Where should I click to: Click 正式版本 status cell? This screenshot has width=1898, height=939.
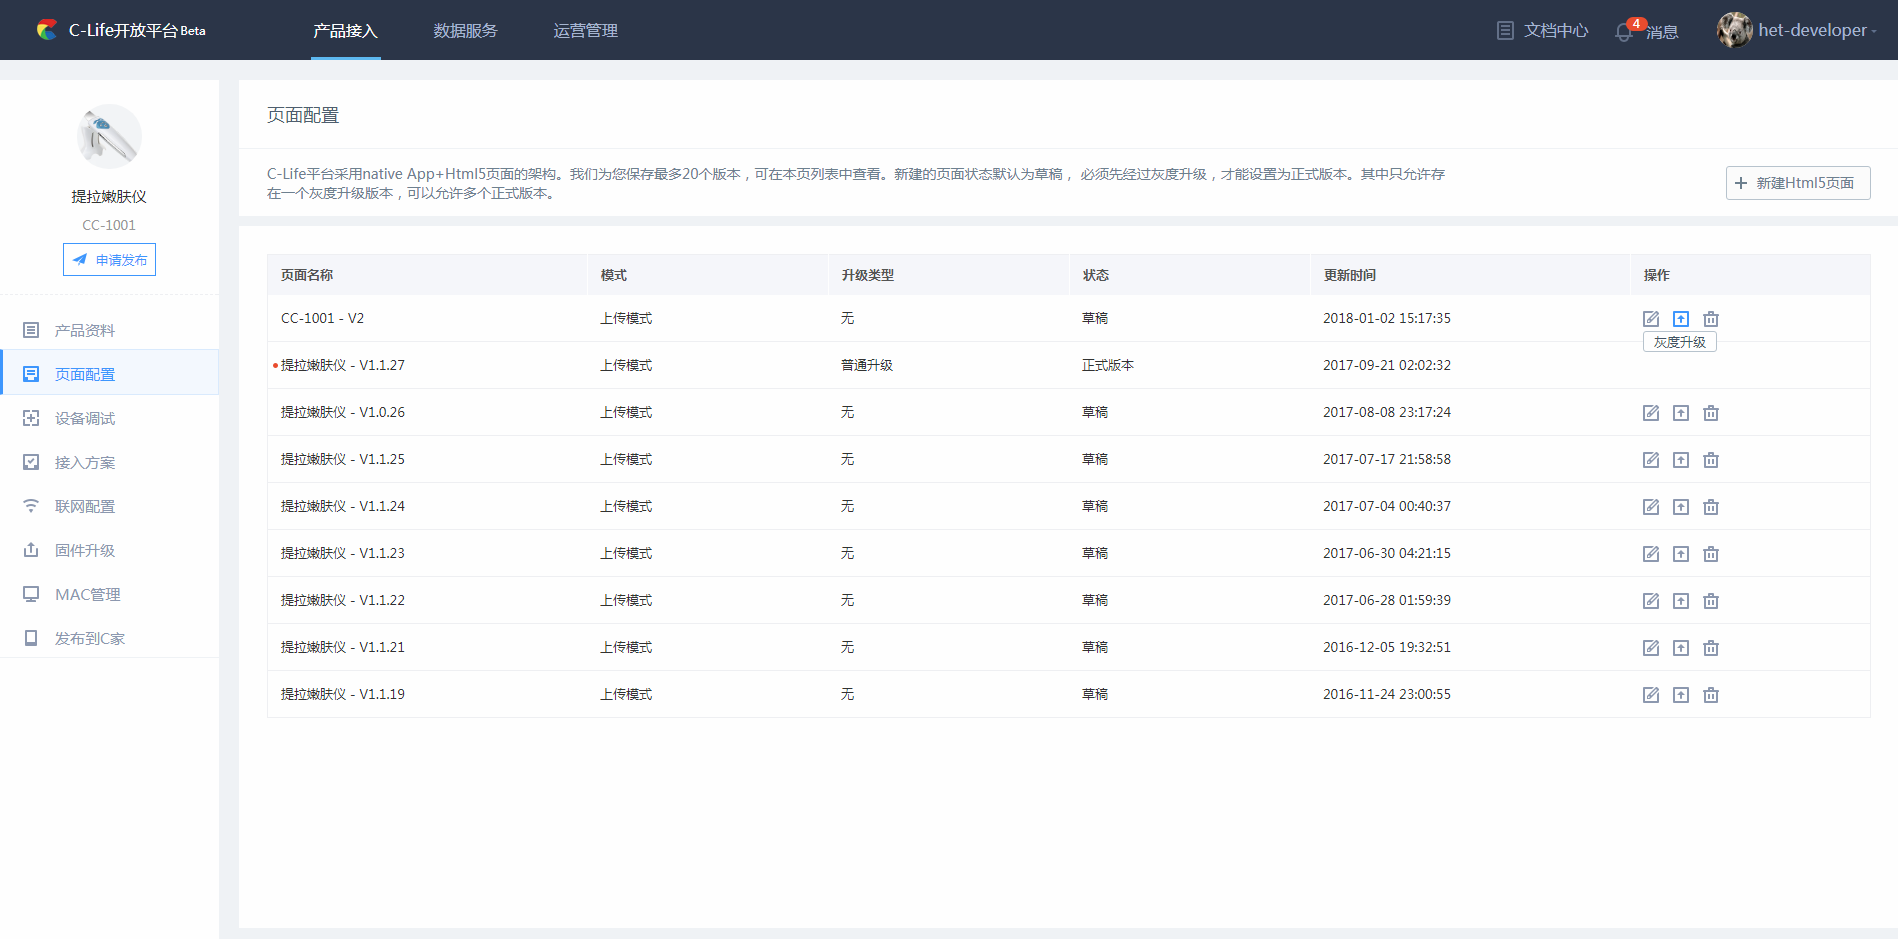[1108, 365]
